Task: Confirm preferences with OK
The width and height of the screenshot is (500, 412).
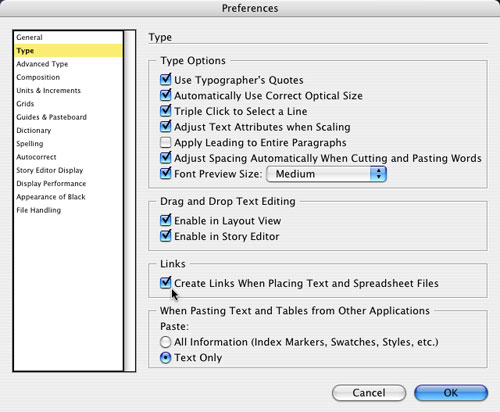Action: pos(451,393)
